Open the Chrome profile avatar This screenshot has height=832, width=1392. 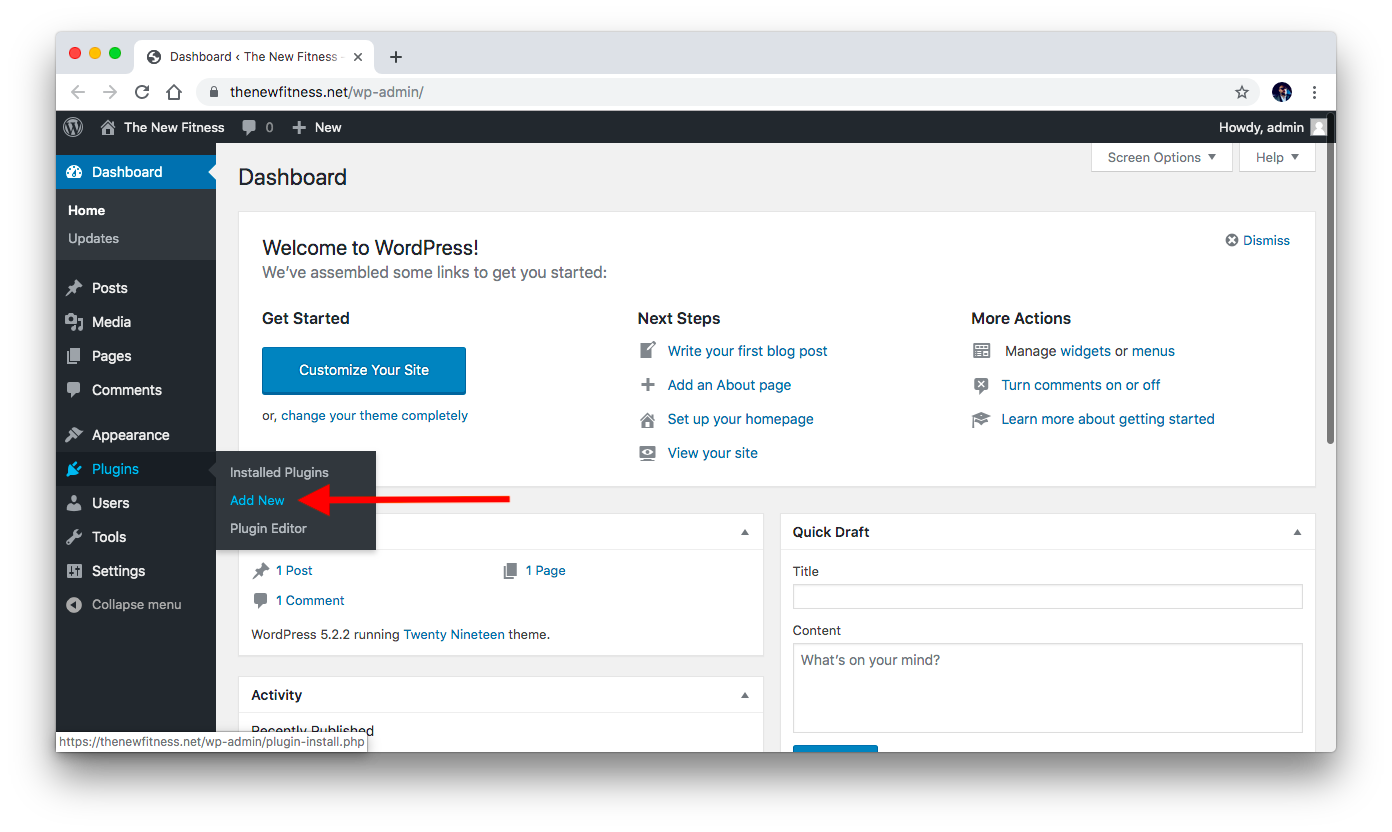1282,92
